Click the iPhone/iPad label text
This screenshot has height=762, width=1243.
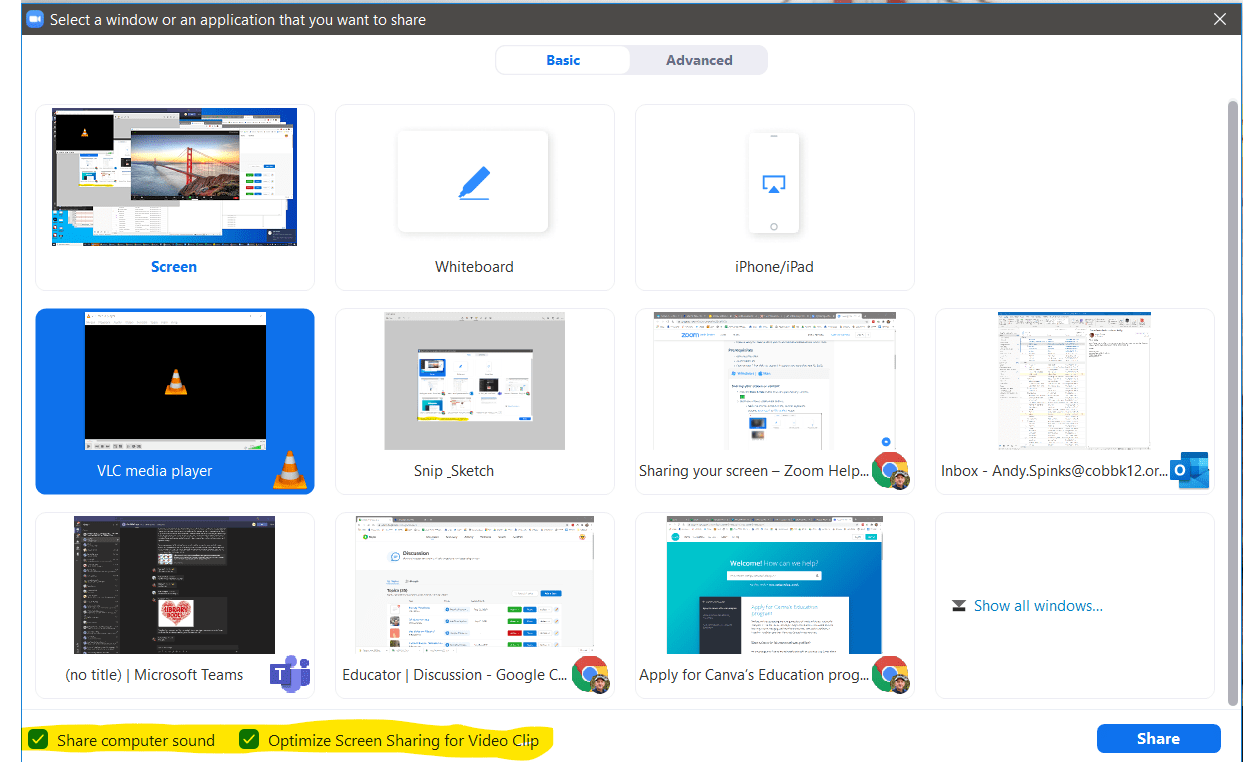[774, 267]
